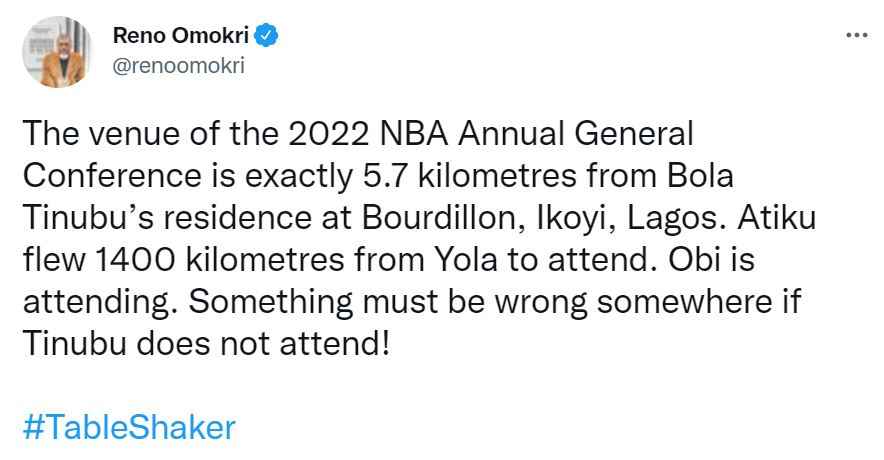884x460 pixels.
Task: Click the "1400 kilometres" text
Action: [x=220, y=260]
